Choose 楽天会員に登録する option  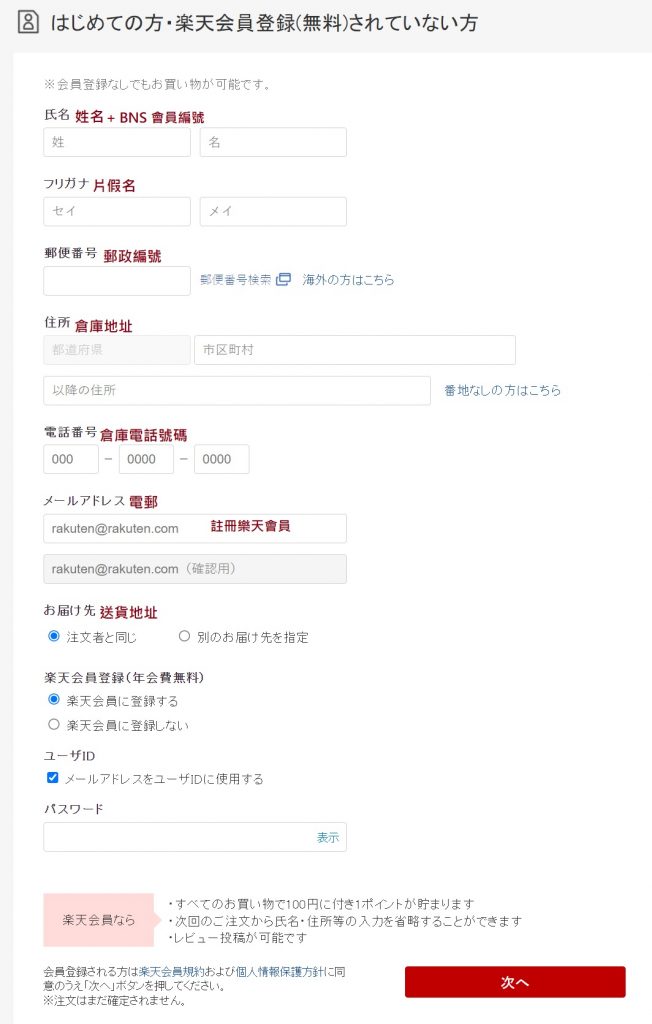pos(54,700)
